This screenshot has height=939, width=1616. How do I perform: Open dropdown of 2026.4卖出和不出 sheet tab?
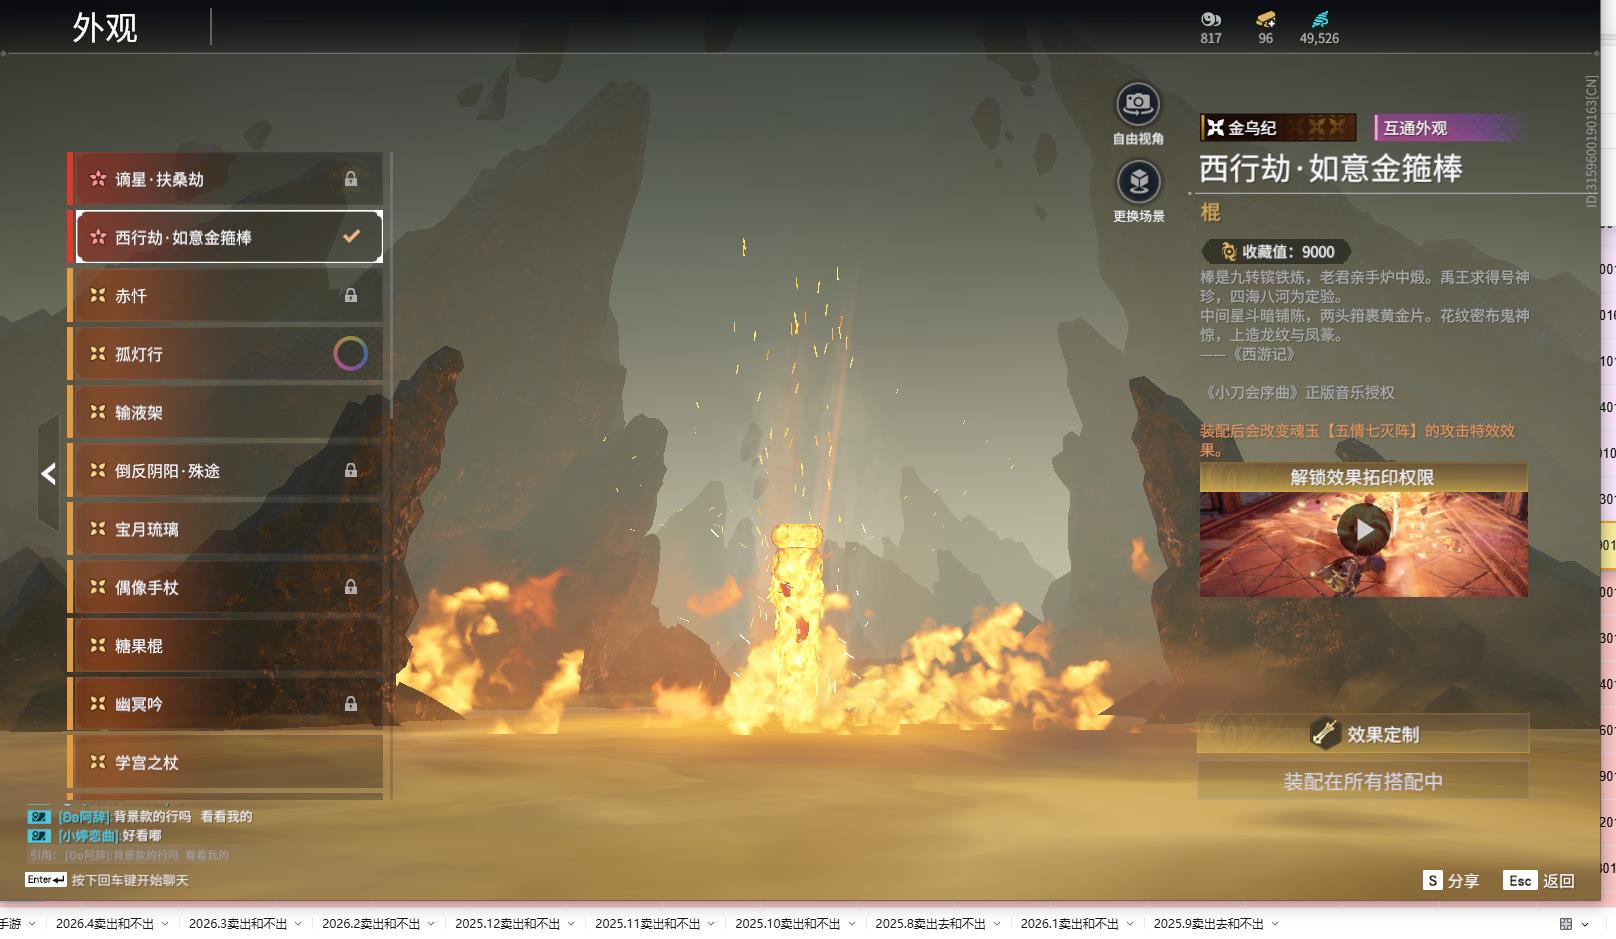pyautogui.click(x=165, y=924)
